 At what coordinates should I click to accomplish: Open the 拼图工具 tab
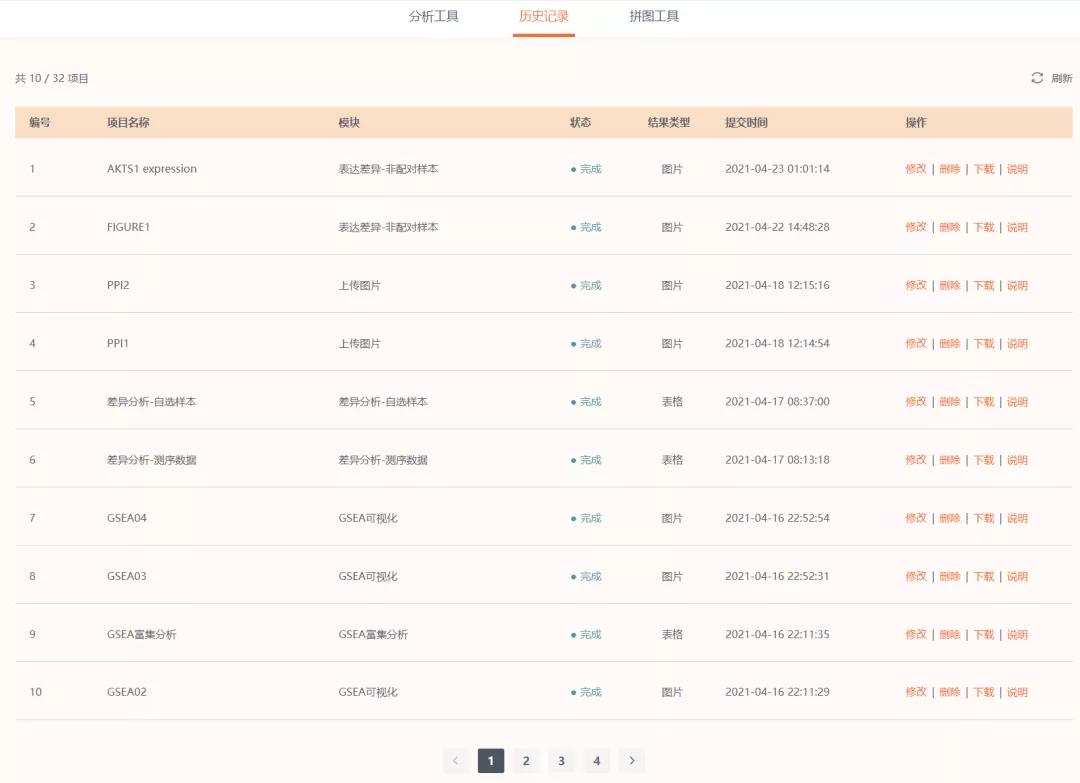(656, 17)
